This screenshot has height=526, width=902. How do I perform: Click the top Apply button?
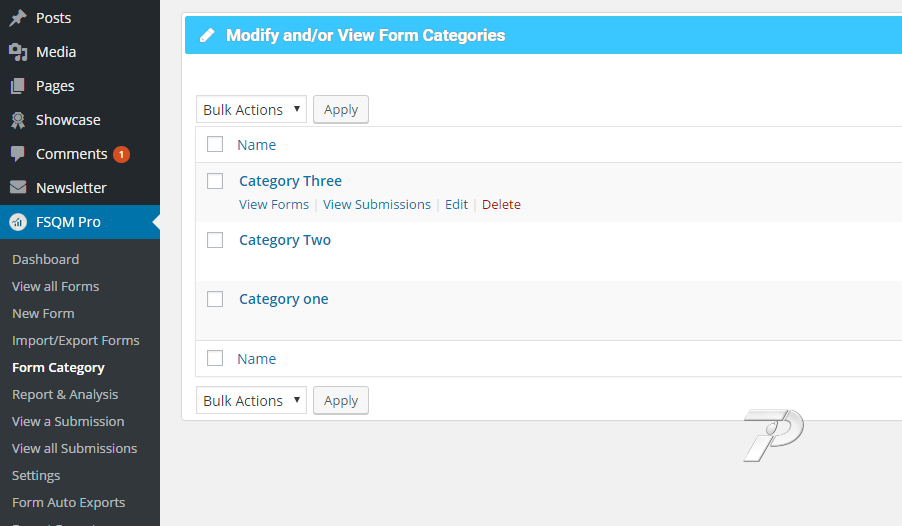pyautogui.click(x=341, y=109)
